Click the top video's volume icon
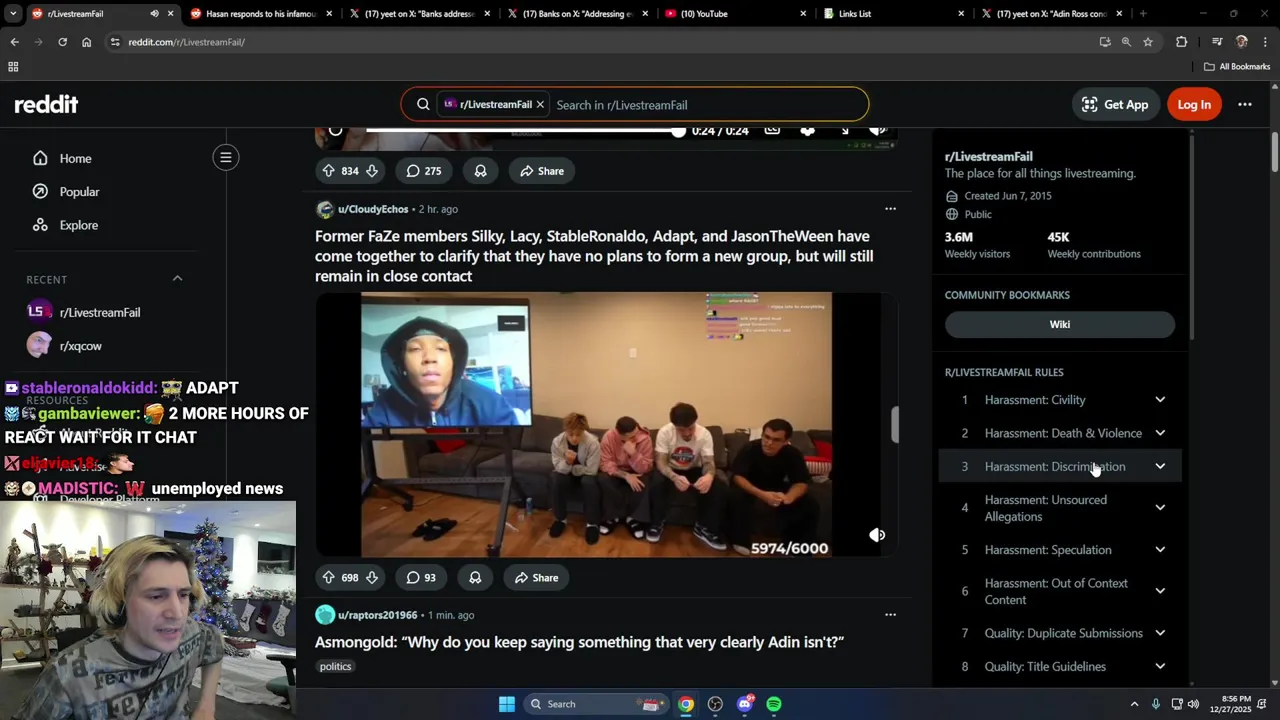 (877, 131)
